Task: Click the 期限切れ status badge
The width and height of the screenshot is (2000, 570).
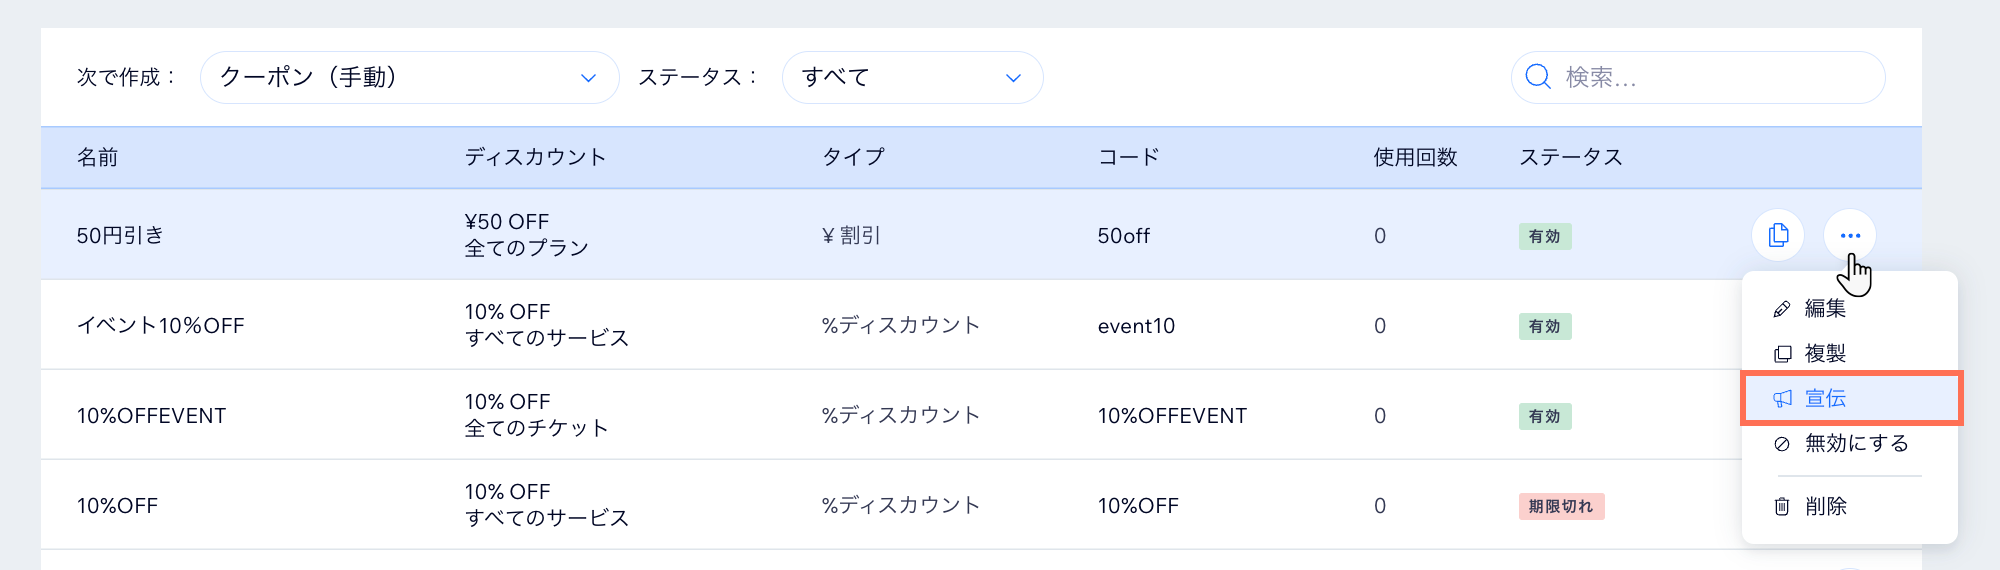Action: (1560, 506)
